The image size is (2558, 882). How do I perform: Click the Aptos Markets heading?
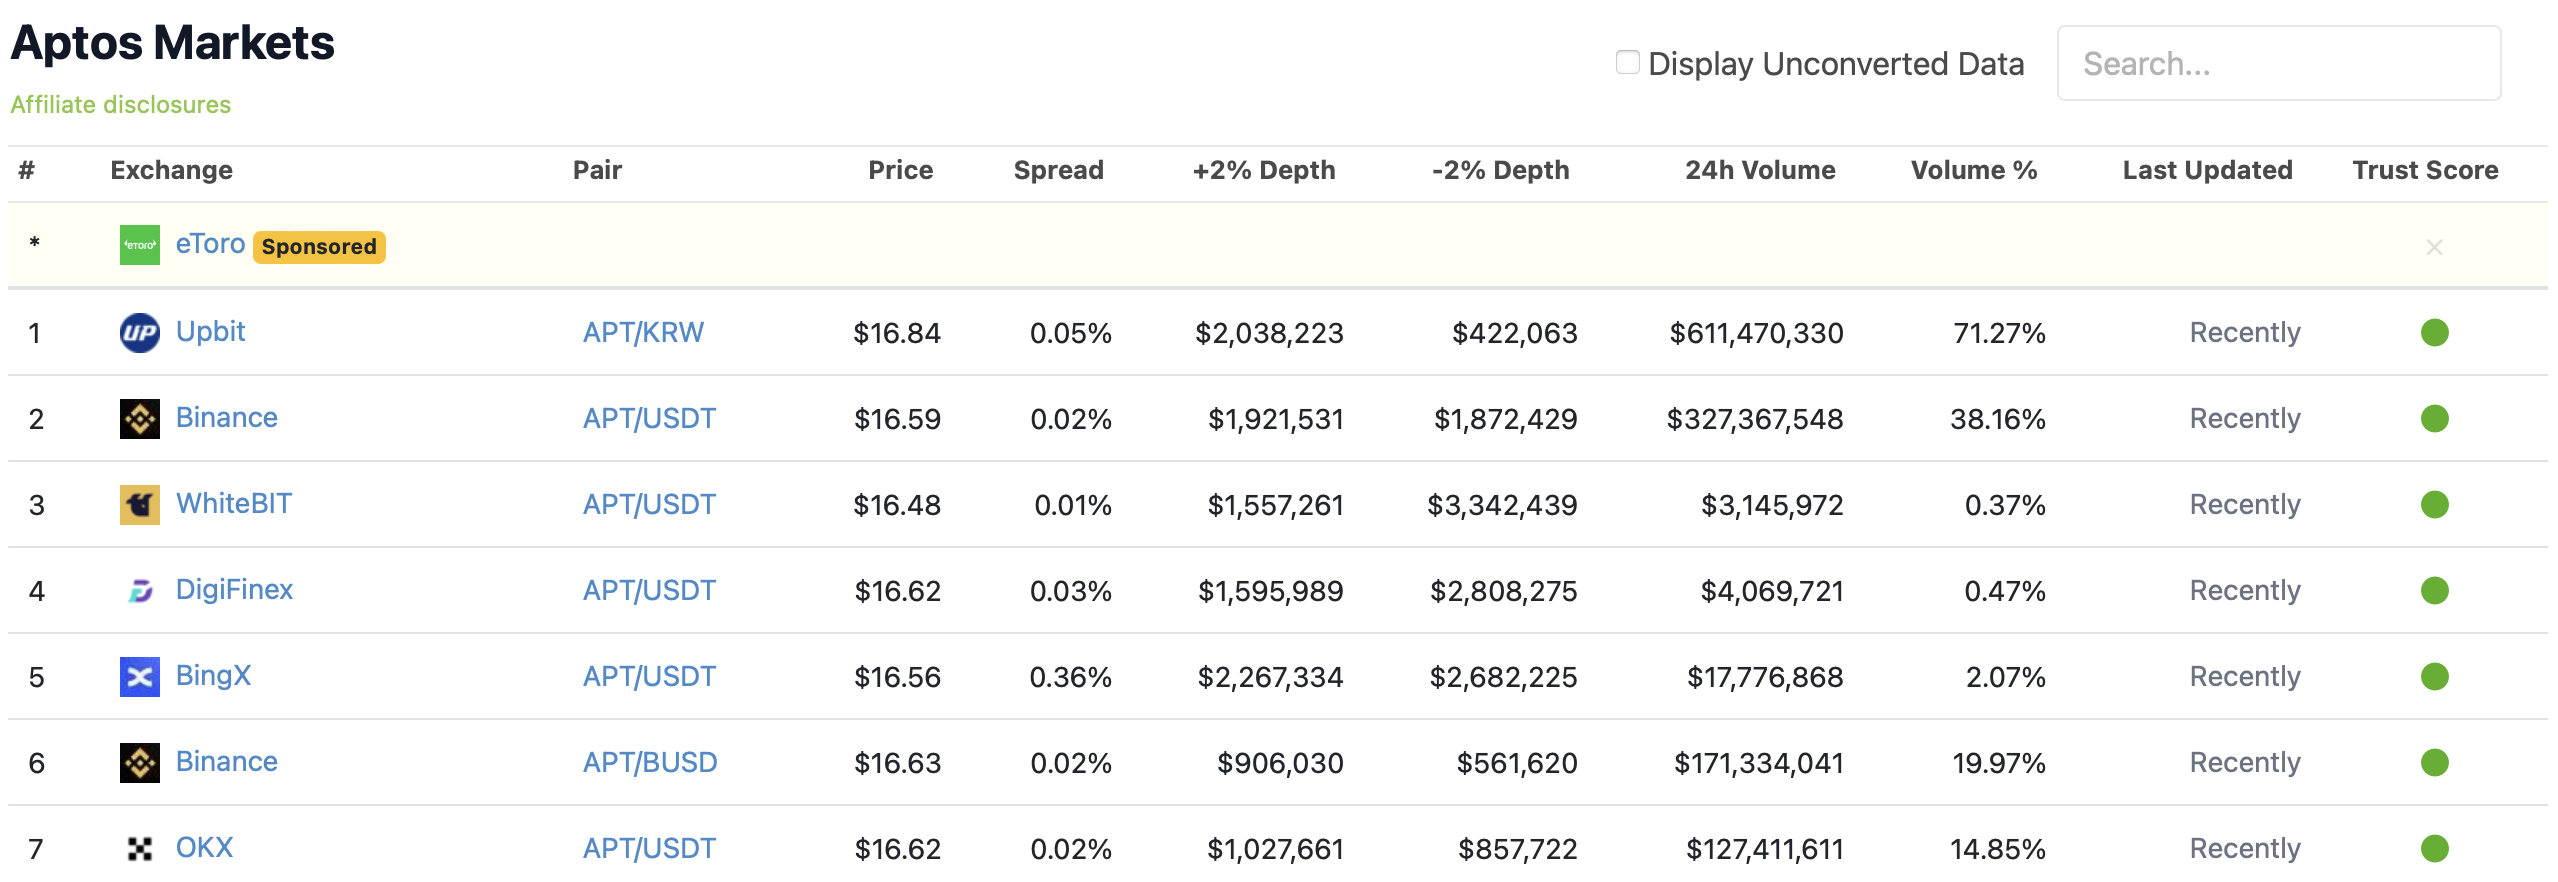[173, 42]
